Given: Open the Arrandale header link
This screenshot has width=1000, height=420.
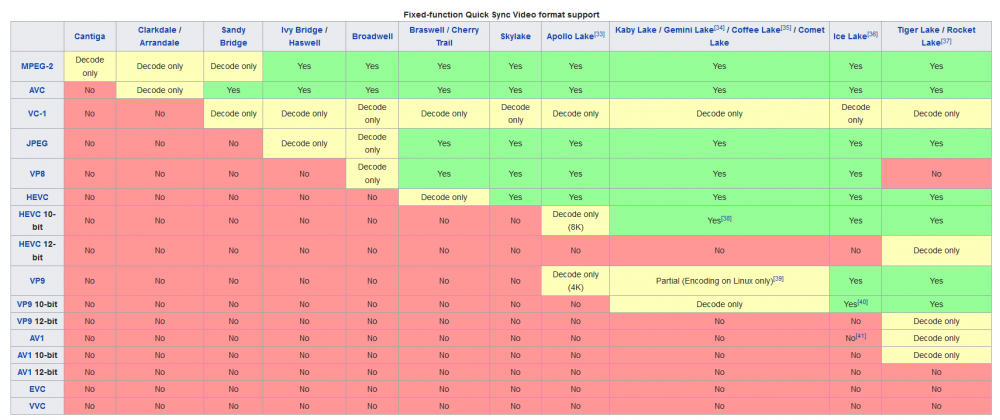Looking at the screenshot, I should pyautogui.click(x=159, y=43).
